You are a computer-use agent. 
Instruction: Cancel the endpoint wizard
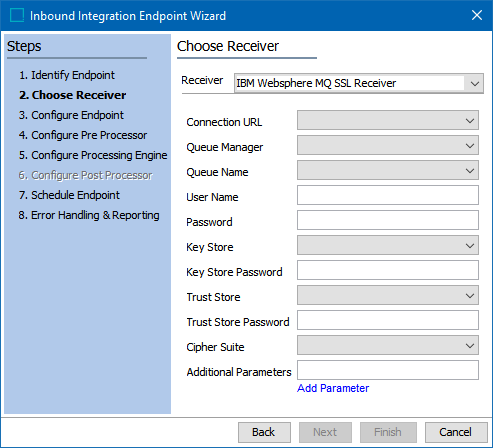tap(456, 432)
